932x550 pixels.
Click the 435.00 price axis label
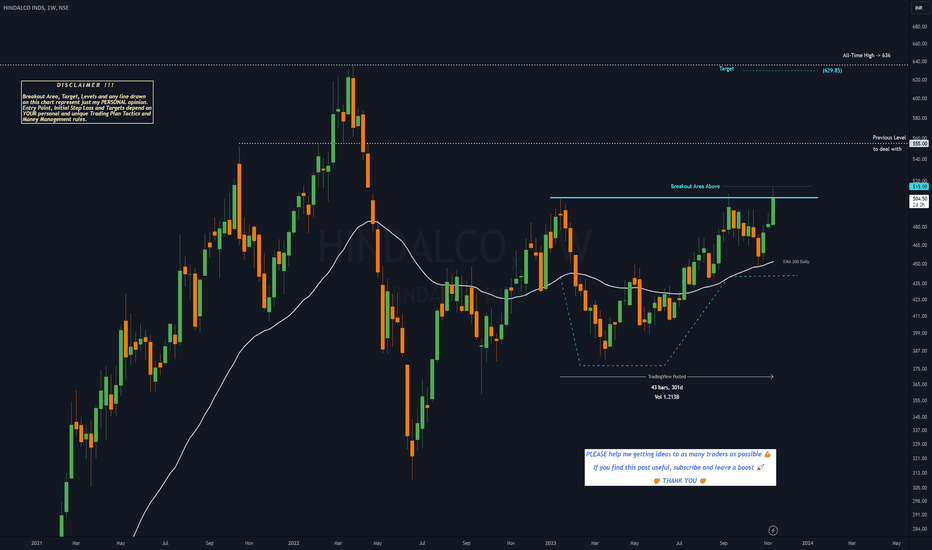pyautogui.click(x=920, y=284)
